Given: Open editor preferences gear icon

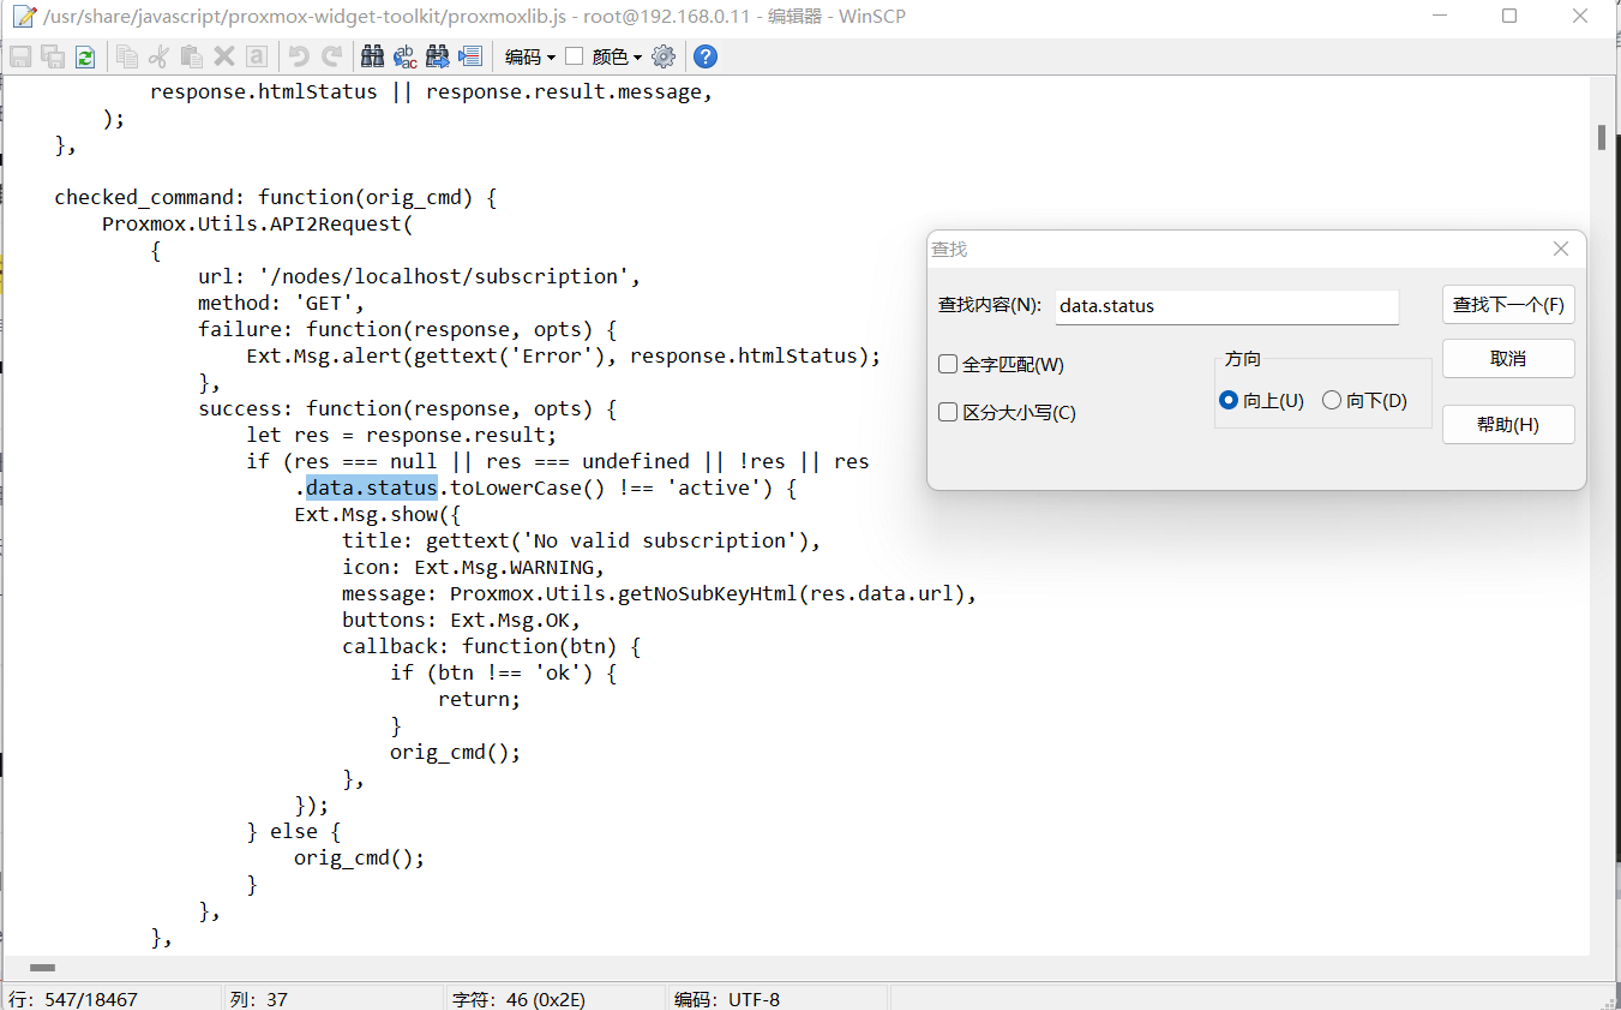Looking at the screenshot, I should coord(663,57).
